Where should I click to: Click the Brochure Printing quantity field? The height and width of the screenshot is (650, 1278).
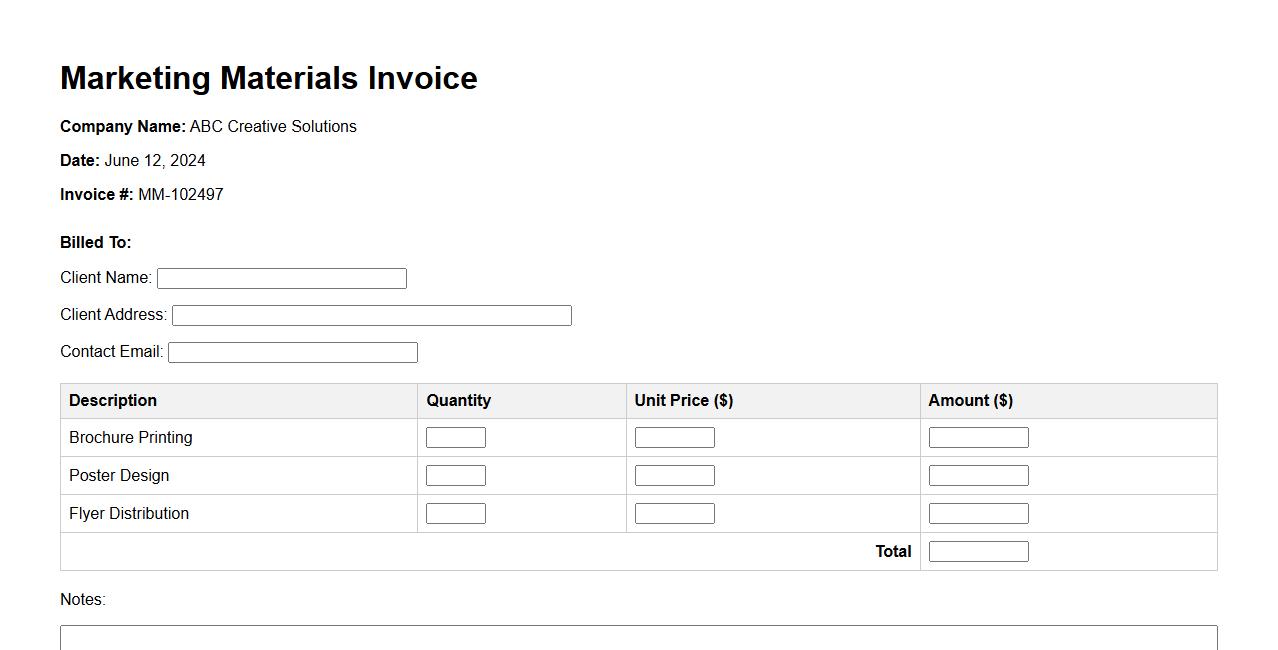tap(455, 438)
